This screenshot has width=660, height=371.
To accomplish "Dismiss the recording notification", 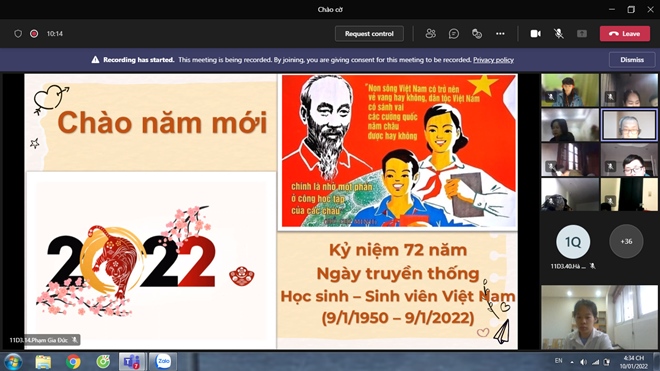I will click(x=632, y=60).
